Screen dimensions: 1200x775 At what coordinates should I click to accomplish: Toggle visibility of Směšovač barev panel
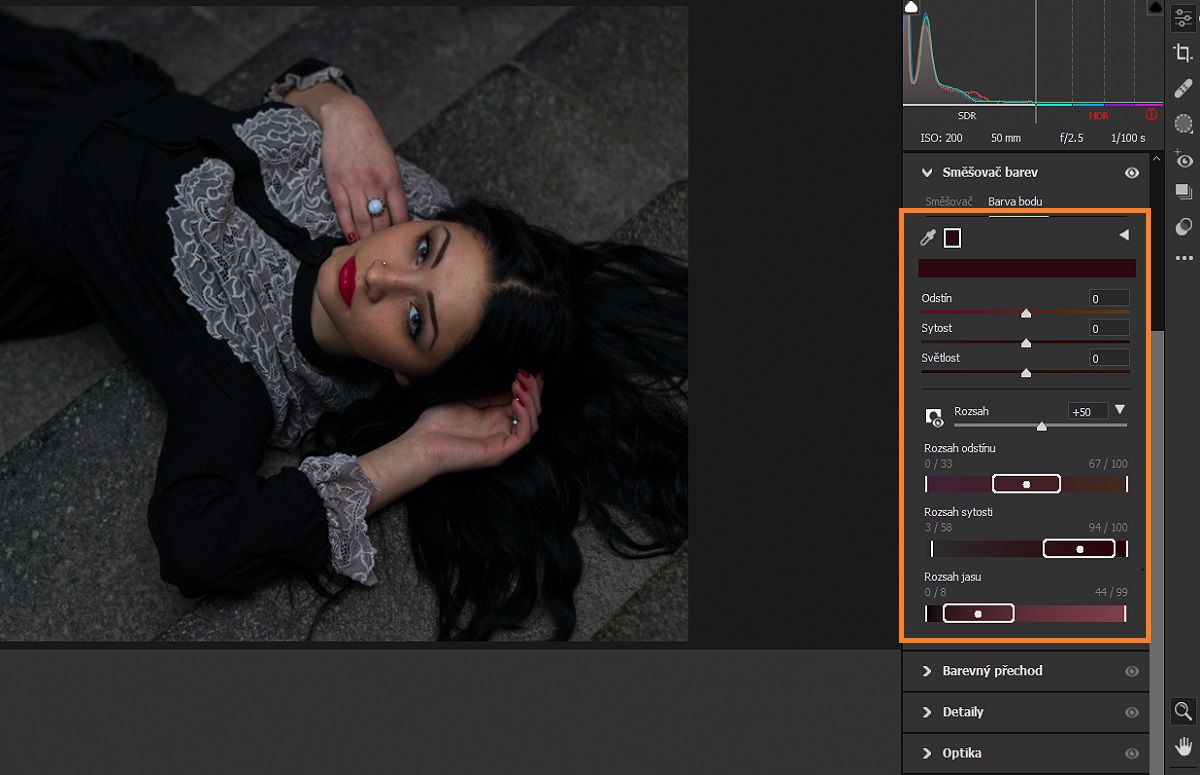point(1132,173)
